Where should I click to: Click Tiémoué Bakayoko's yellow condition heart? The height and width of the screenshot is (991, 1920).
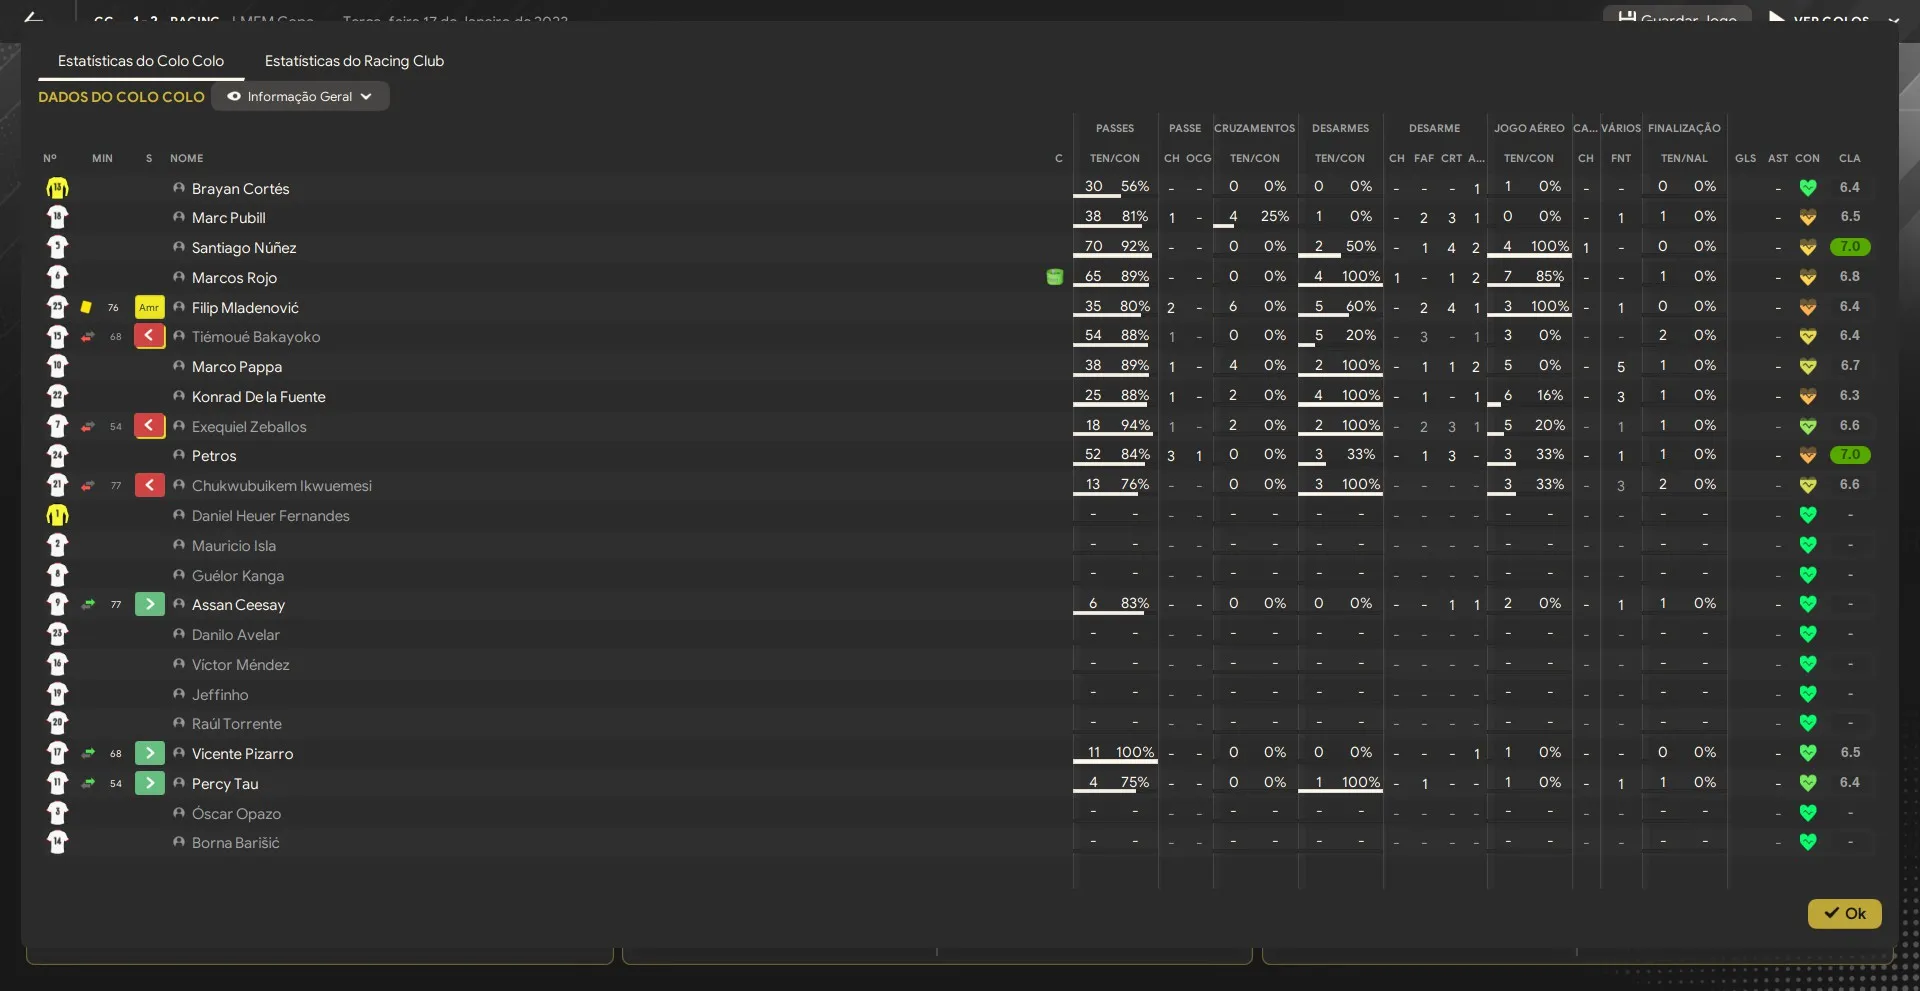click(1807, 336)
